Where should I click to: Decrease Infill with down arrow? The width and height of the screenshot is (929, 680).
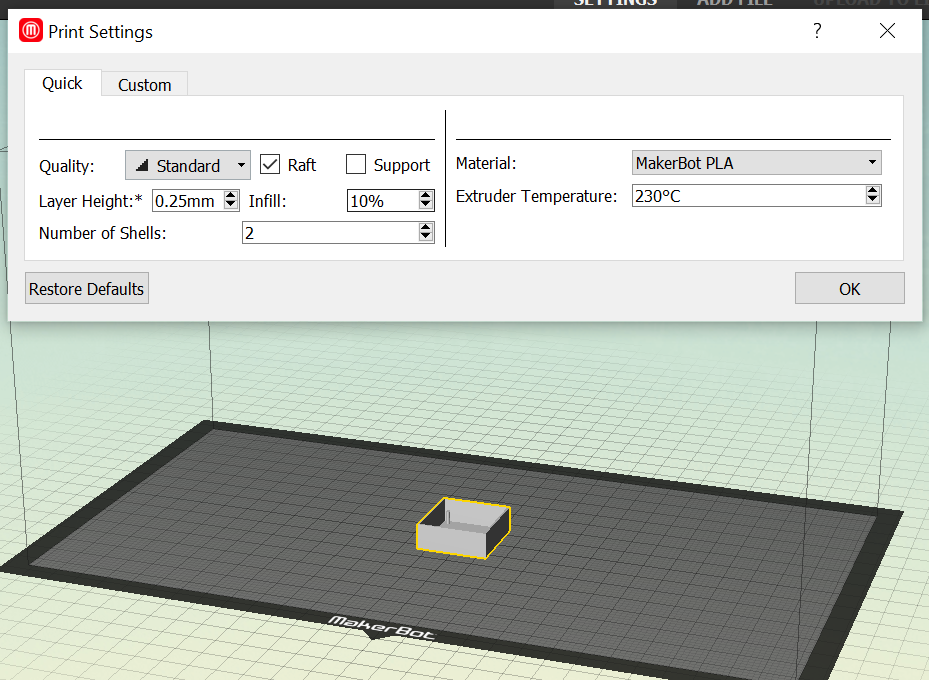click(x=425, y=206)
